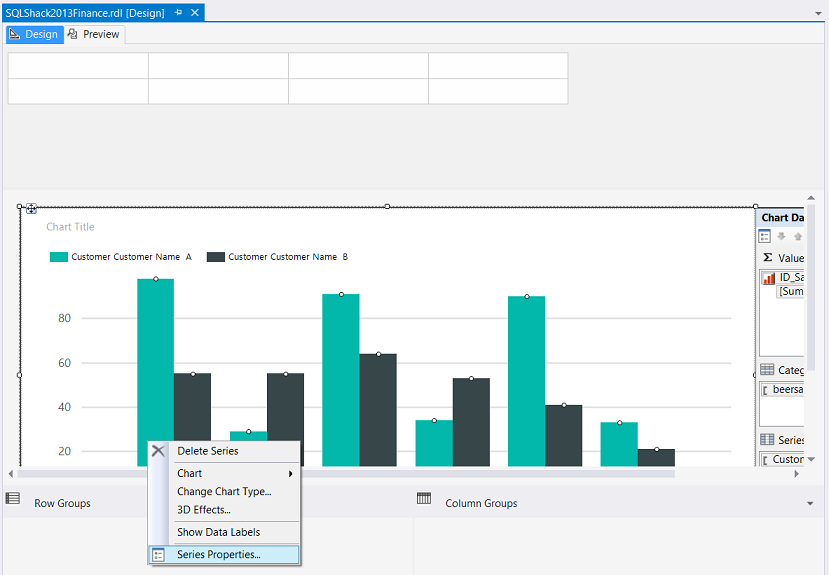Click the move down arrow in Chart Data
Viewport: 829px width, 575px height.
[x=781, y=237]
